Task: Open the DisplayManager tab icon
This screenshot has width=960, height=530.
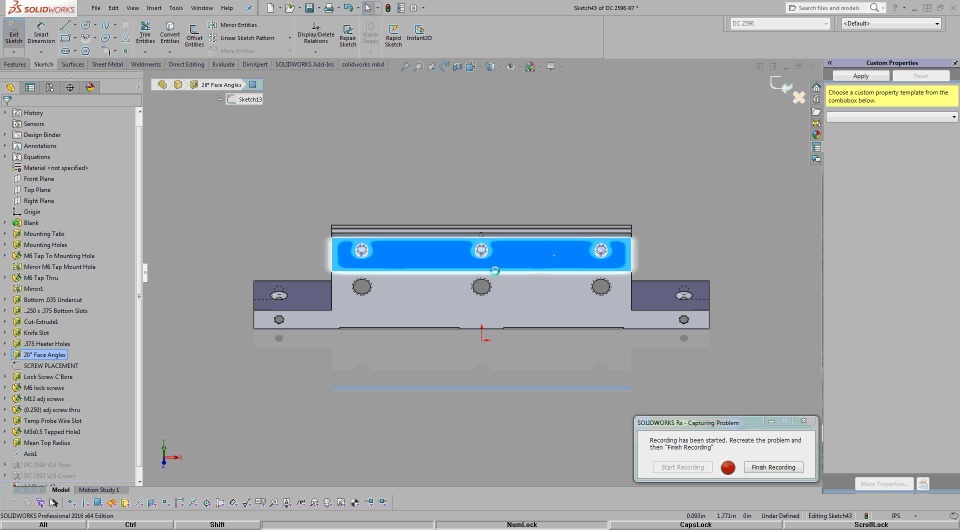Action: (x=90, y=88)
